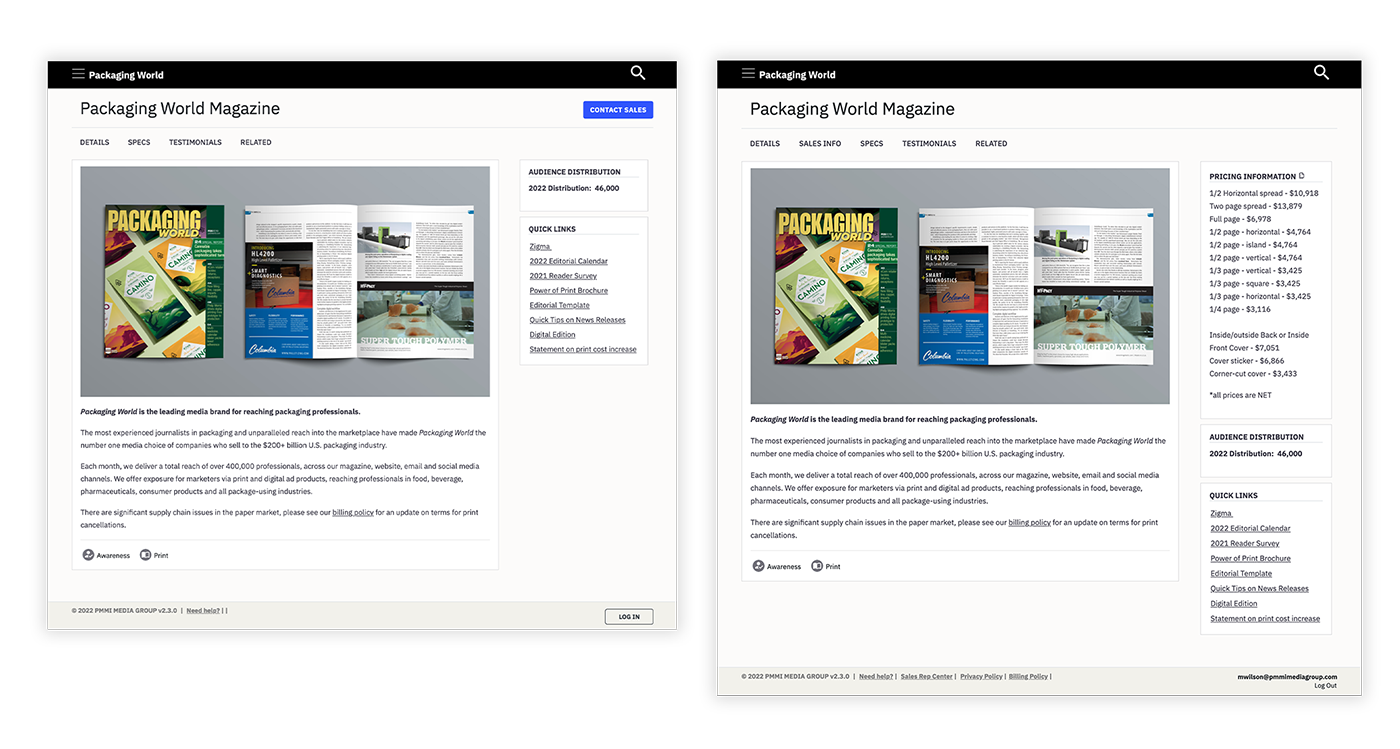Click the Log In button in footer

click(629, 617)
